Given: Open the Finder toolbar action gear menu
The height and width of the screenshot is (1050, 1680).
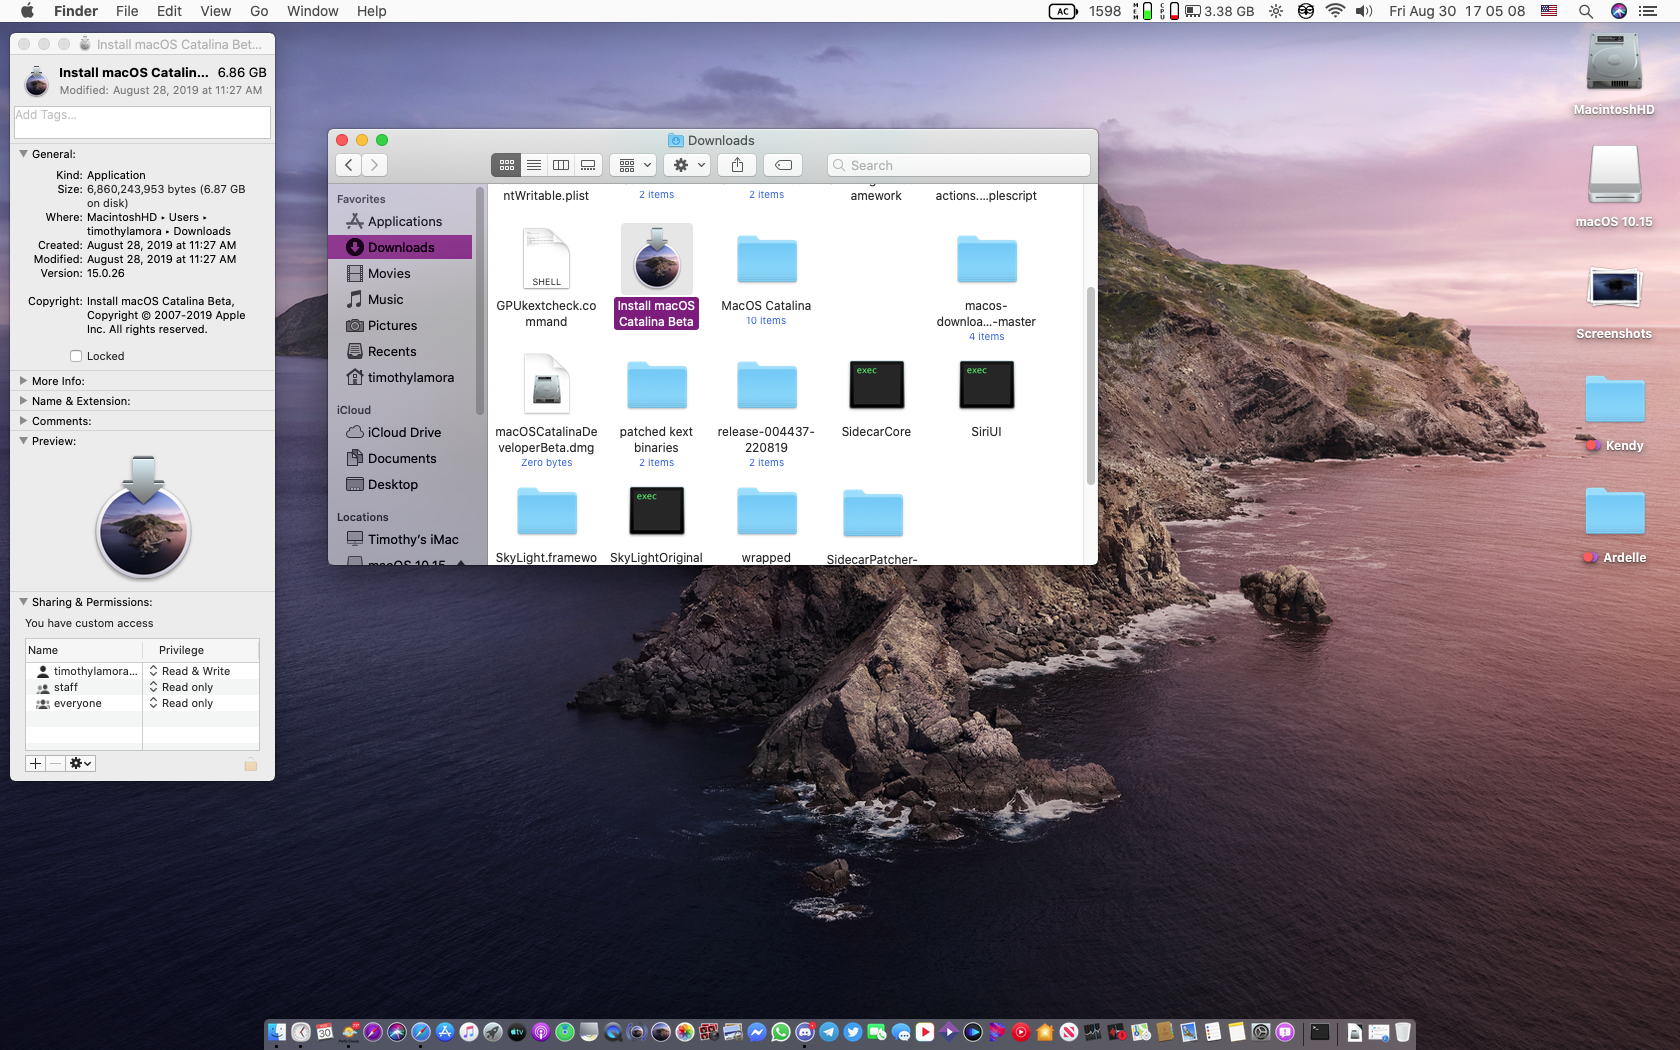Looking at the screenshot, I should click(x=688, y=165).
